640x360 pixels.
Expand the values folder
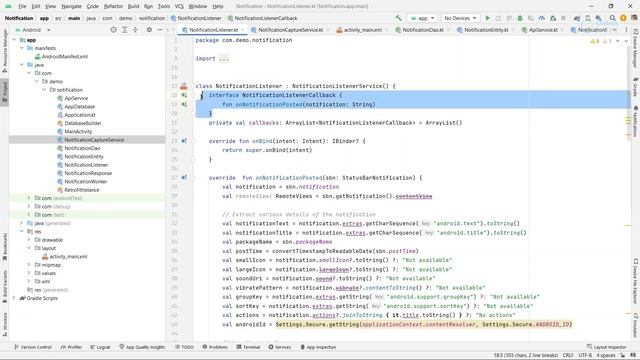click(x=29, y=273)
